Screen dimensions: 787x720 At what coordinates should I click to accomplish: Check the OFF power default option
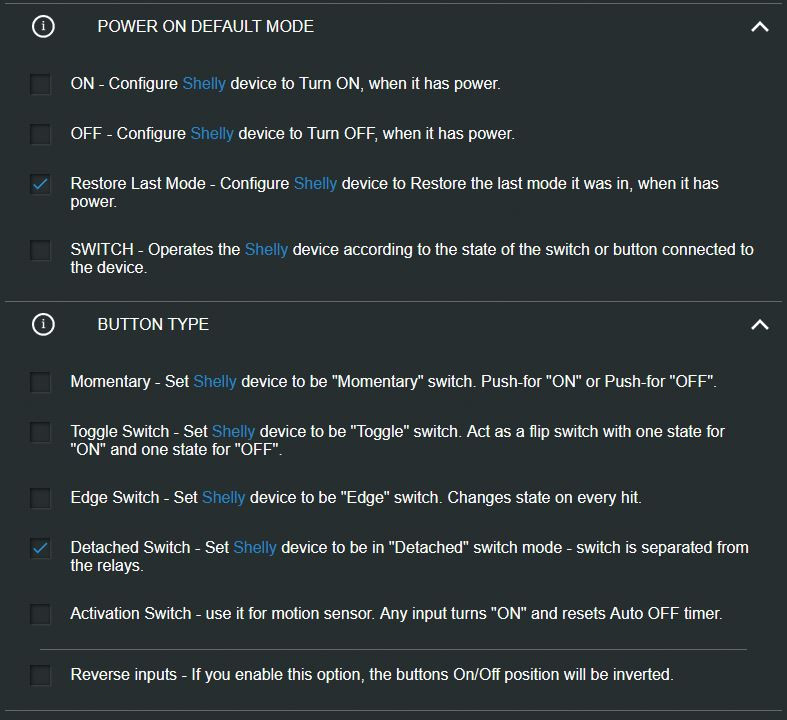coord(40,134)
